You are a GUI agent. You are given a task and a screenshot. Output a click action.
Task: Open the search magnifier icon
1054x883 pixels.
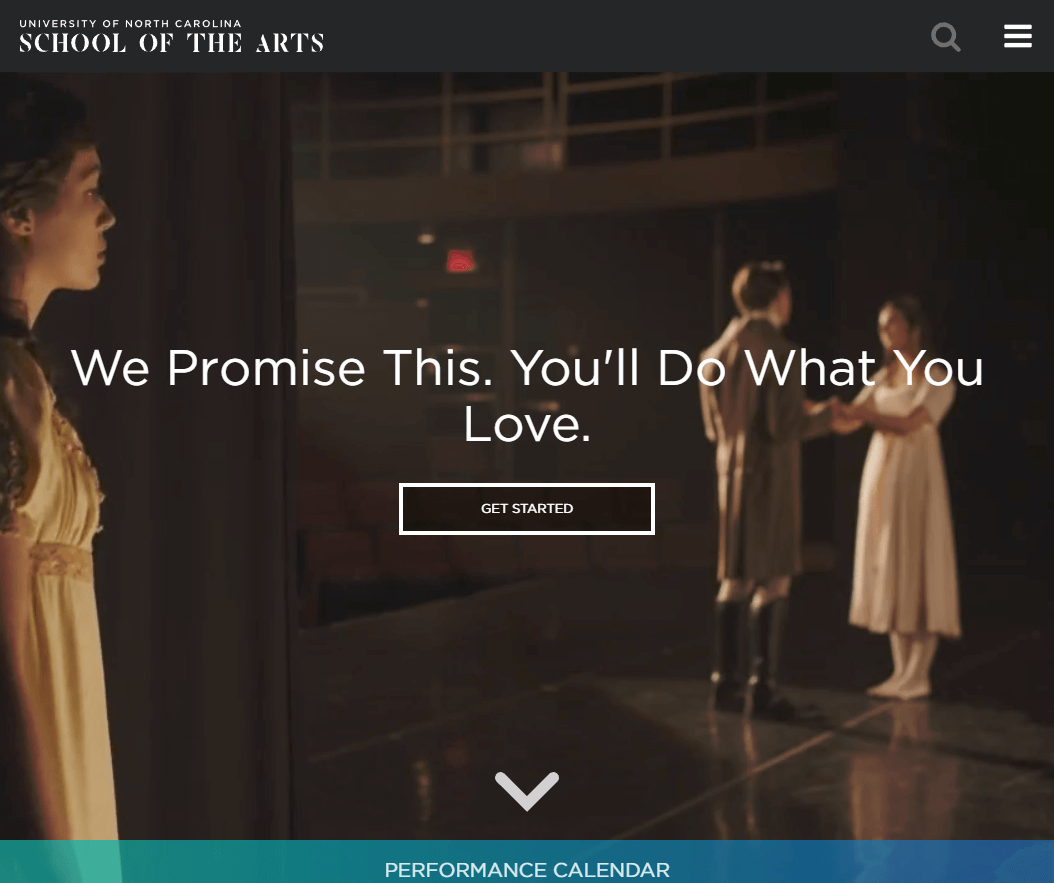945,36
